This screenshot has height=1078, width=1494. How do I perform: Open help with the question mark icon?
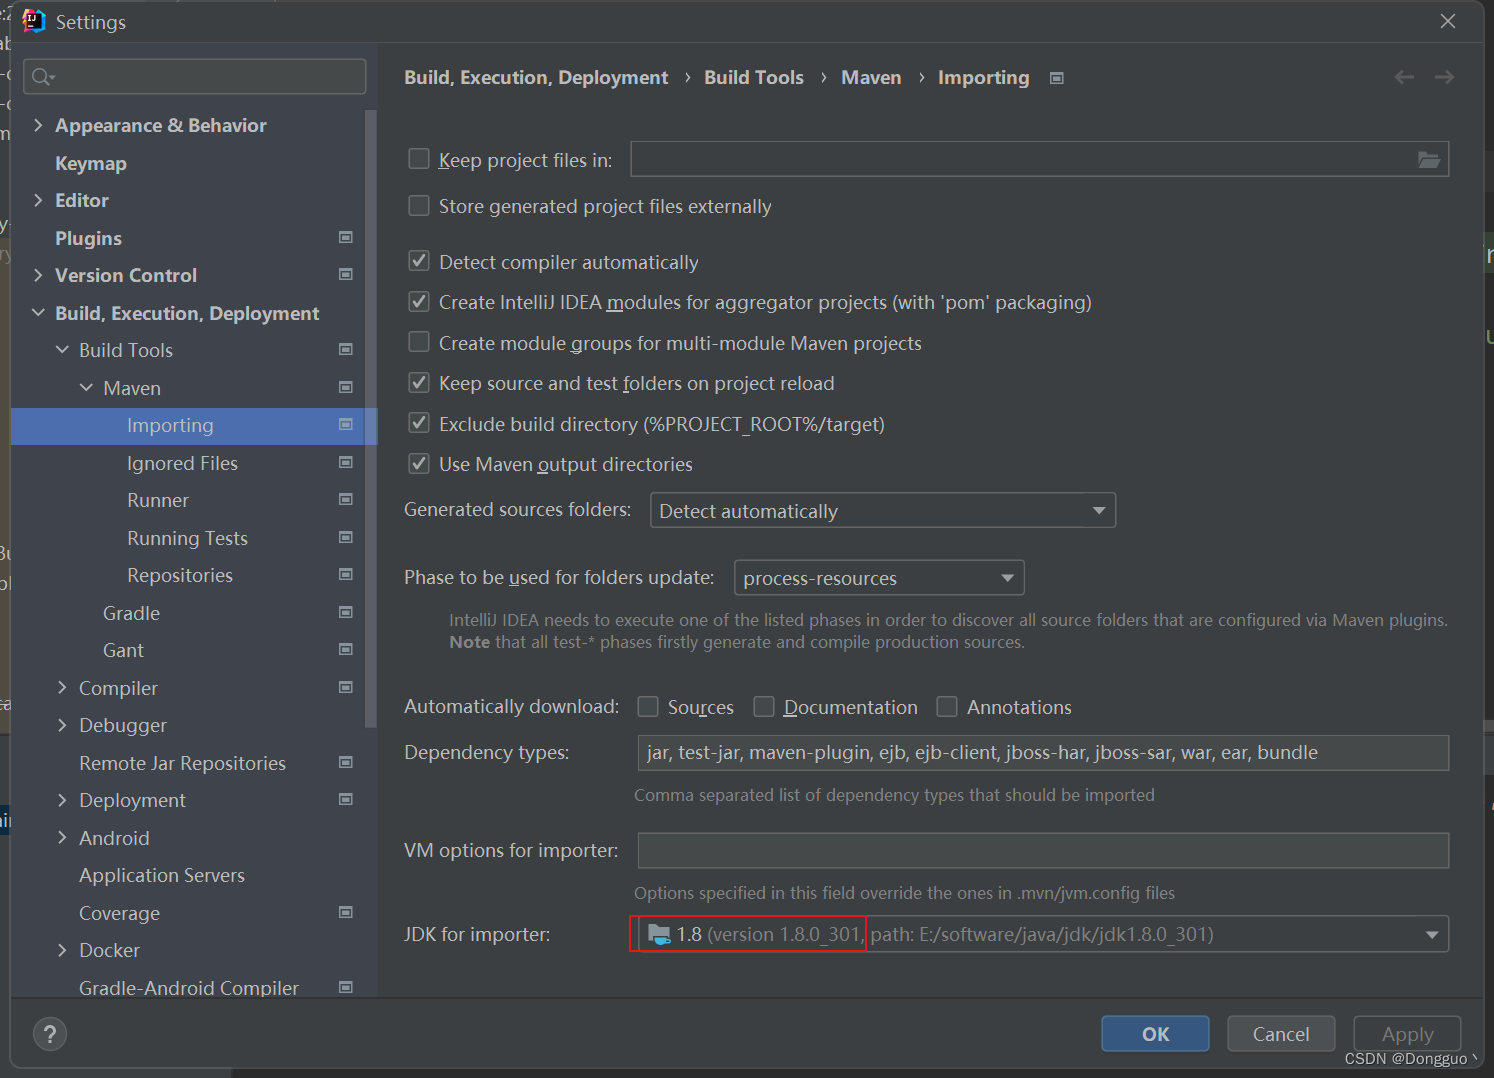[50, 1034]
